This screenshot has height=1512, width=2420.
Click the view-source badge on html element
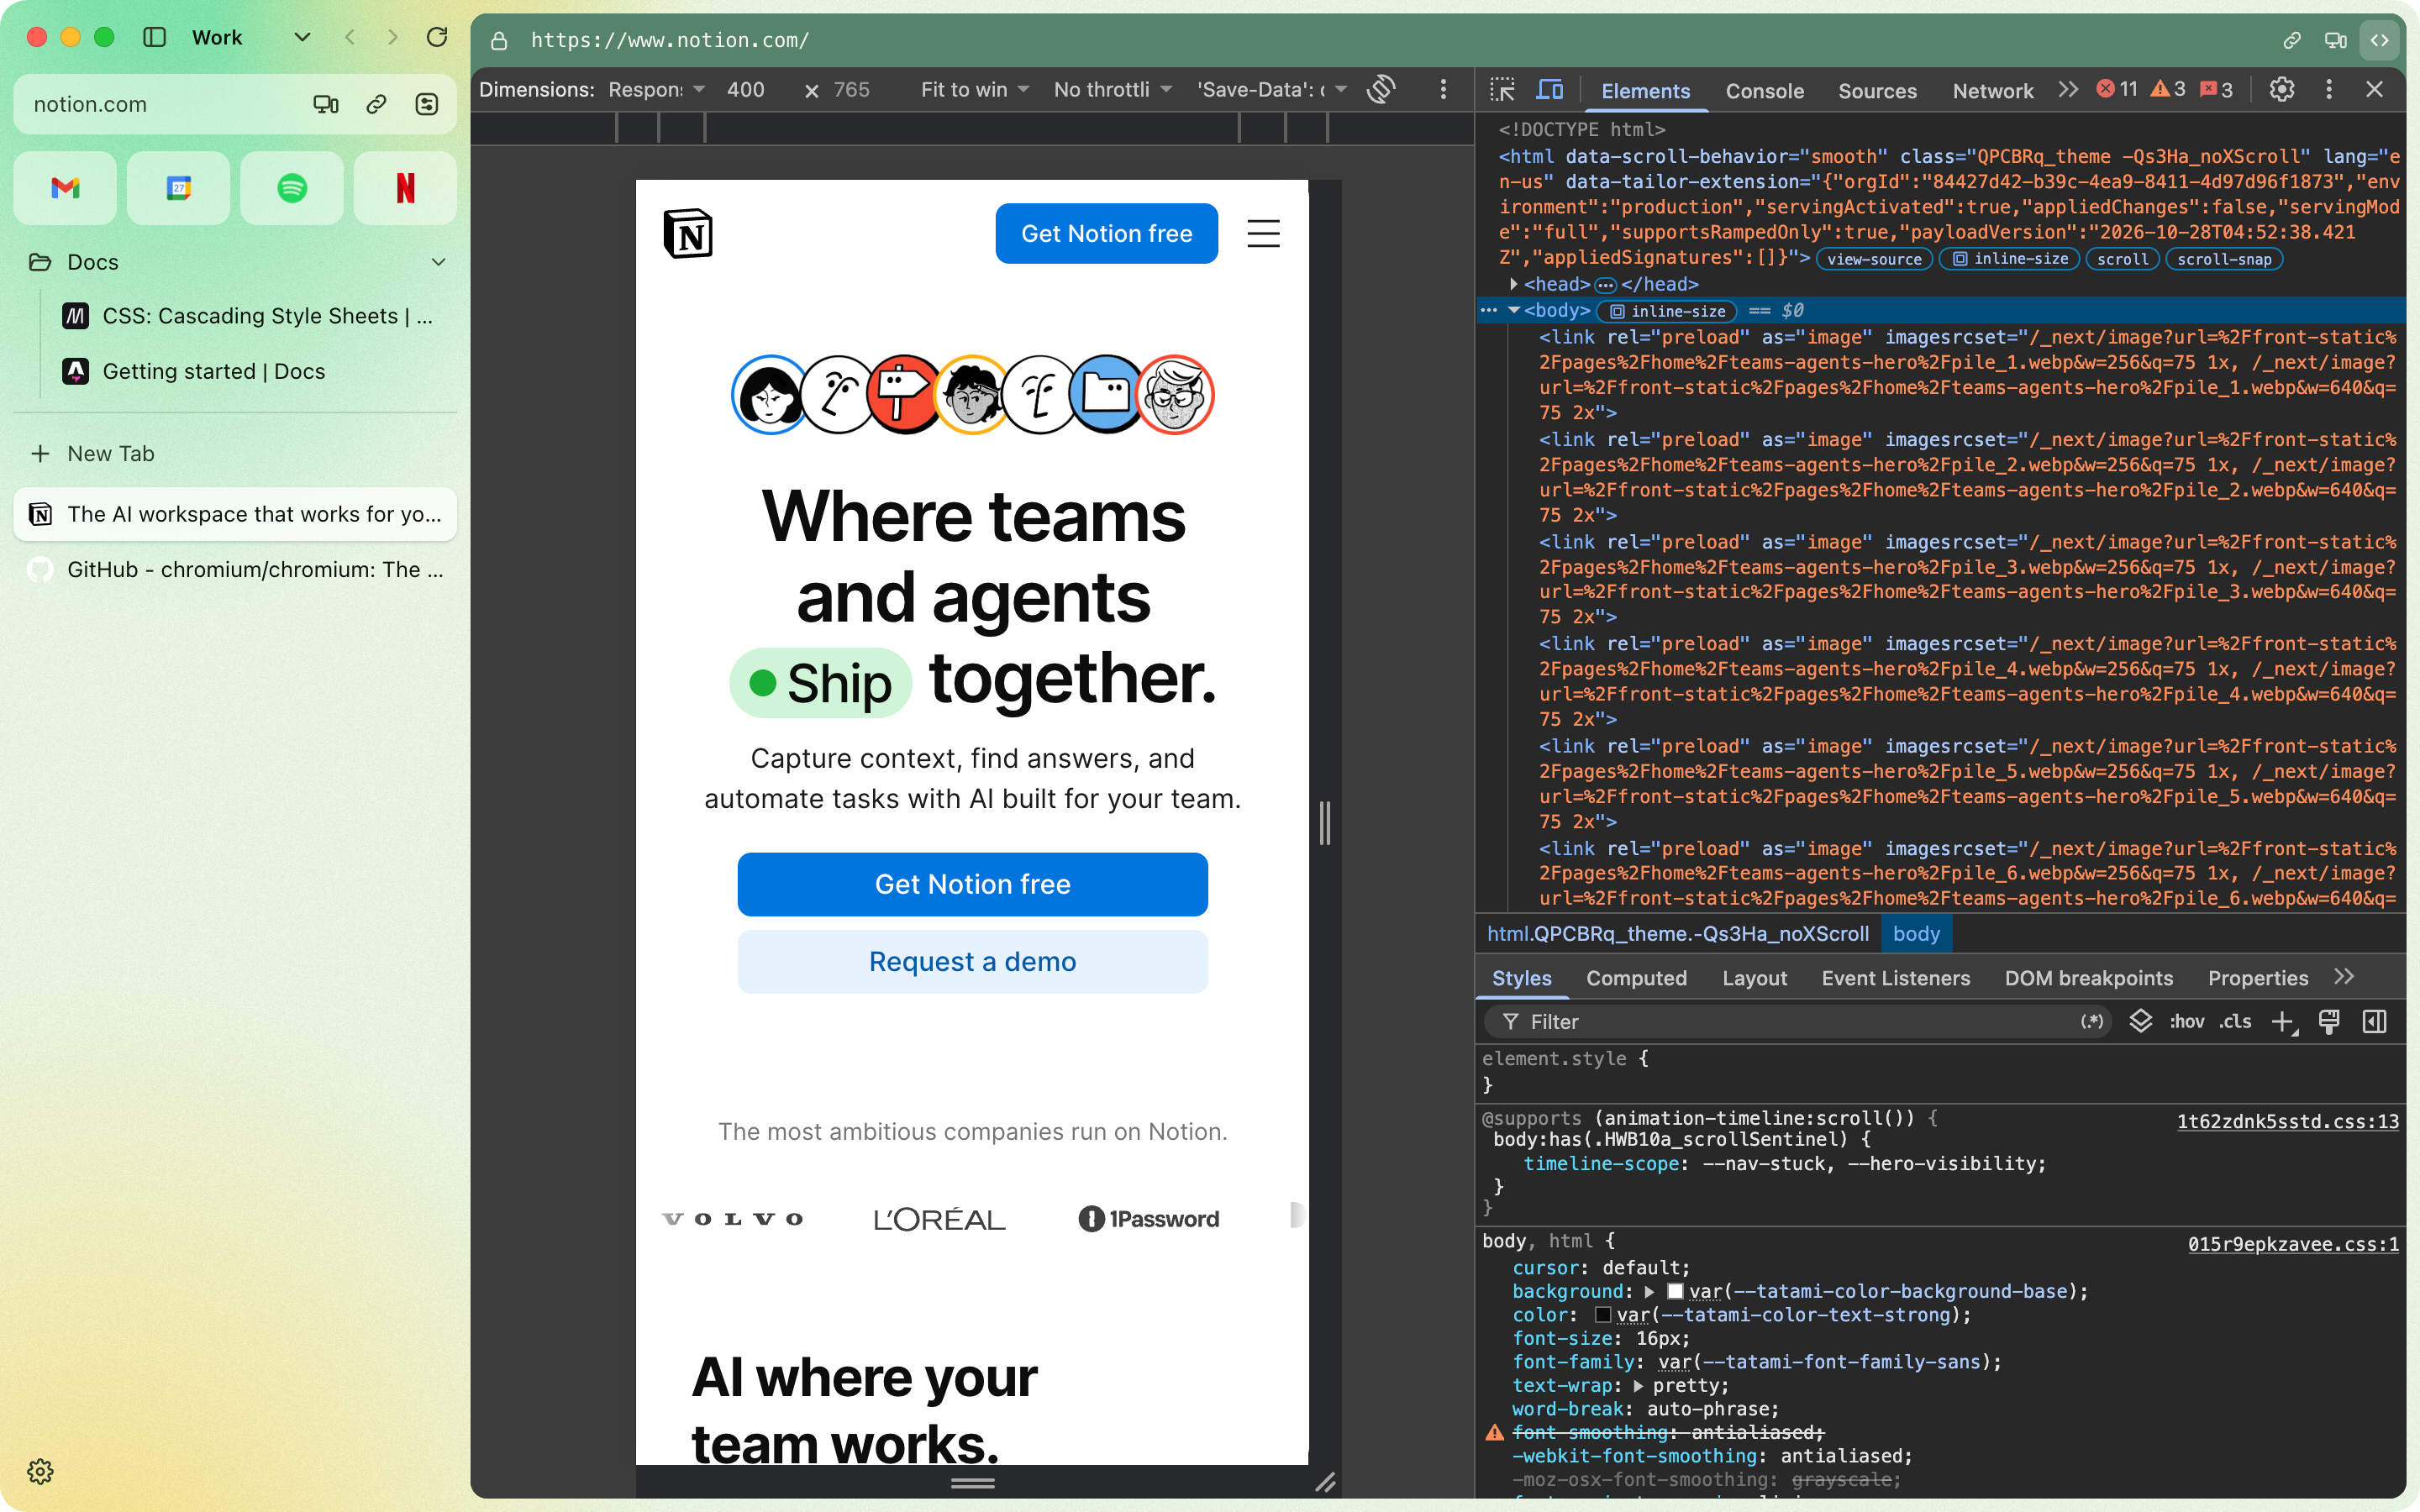tap(1874, 259)
